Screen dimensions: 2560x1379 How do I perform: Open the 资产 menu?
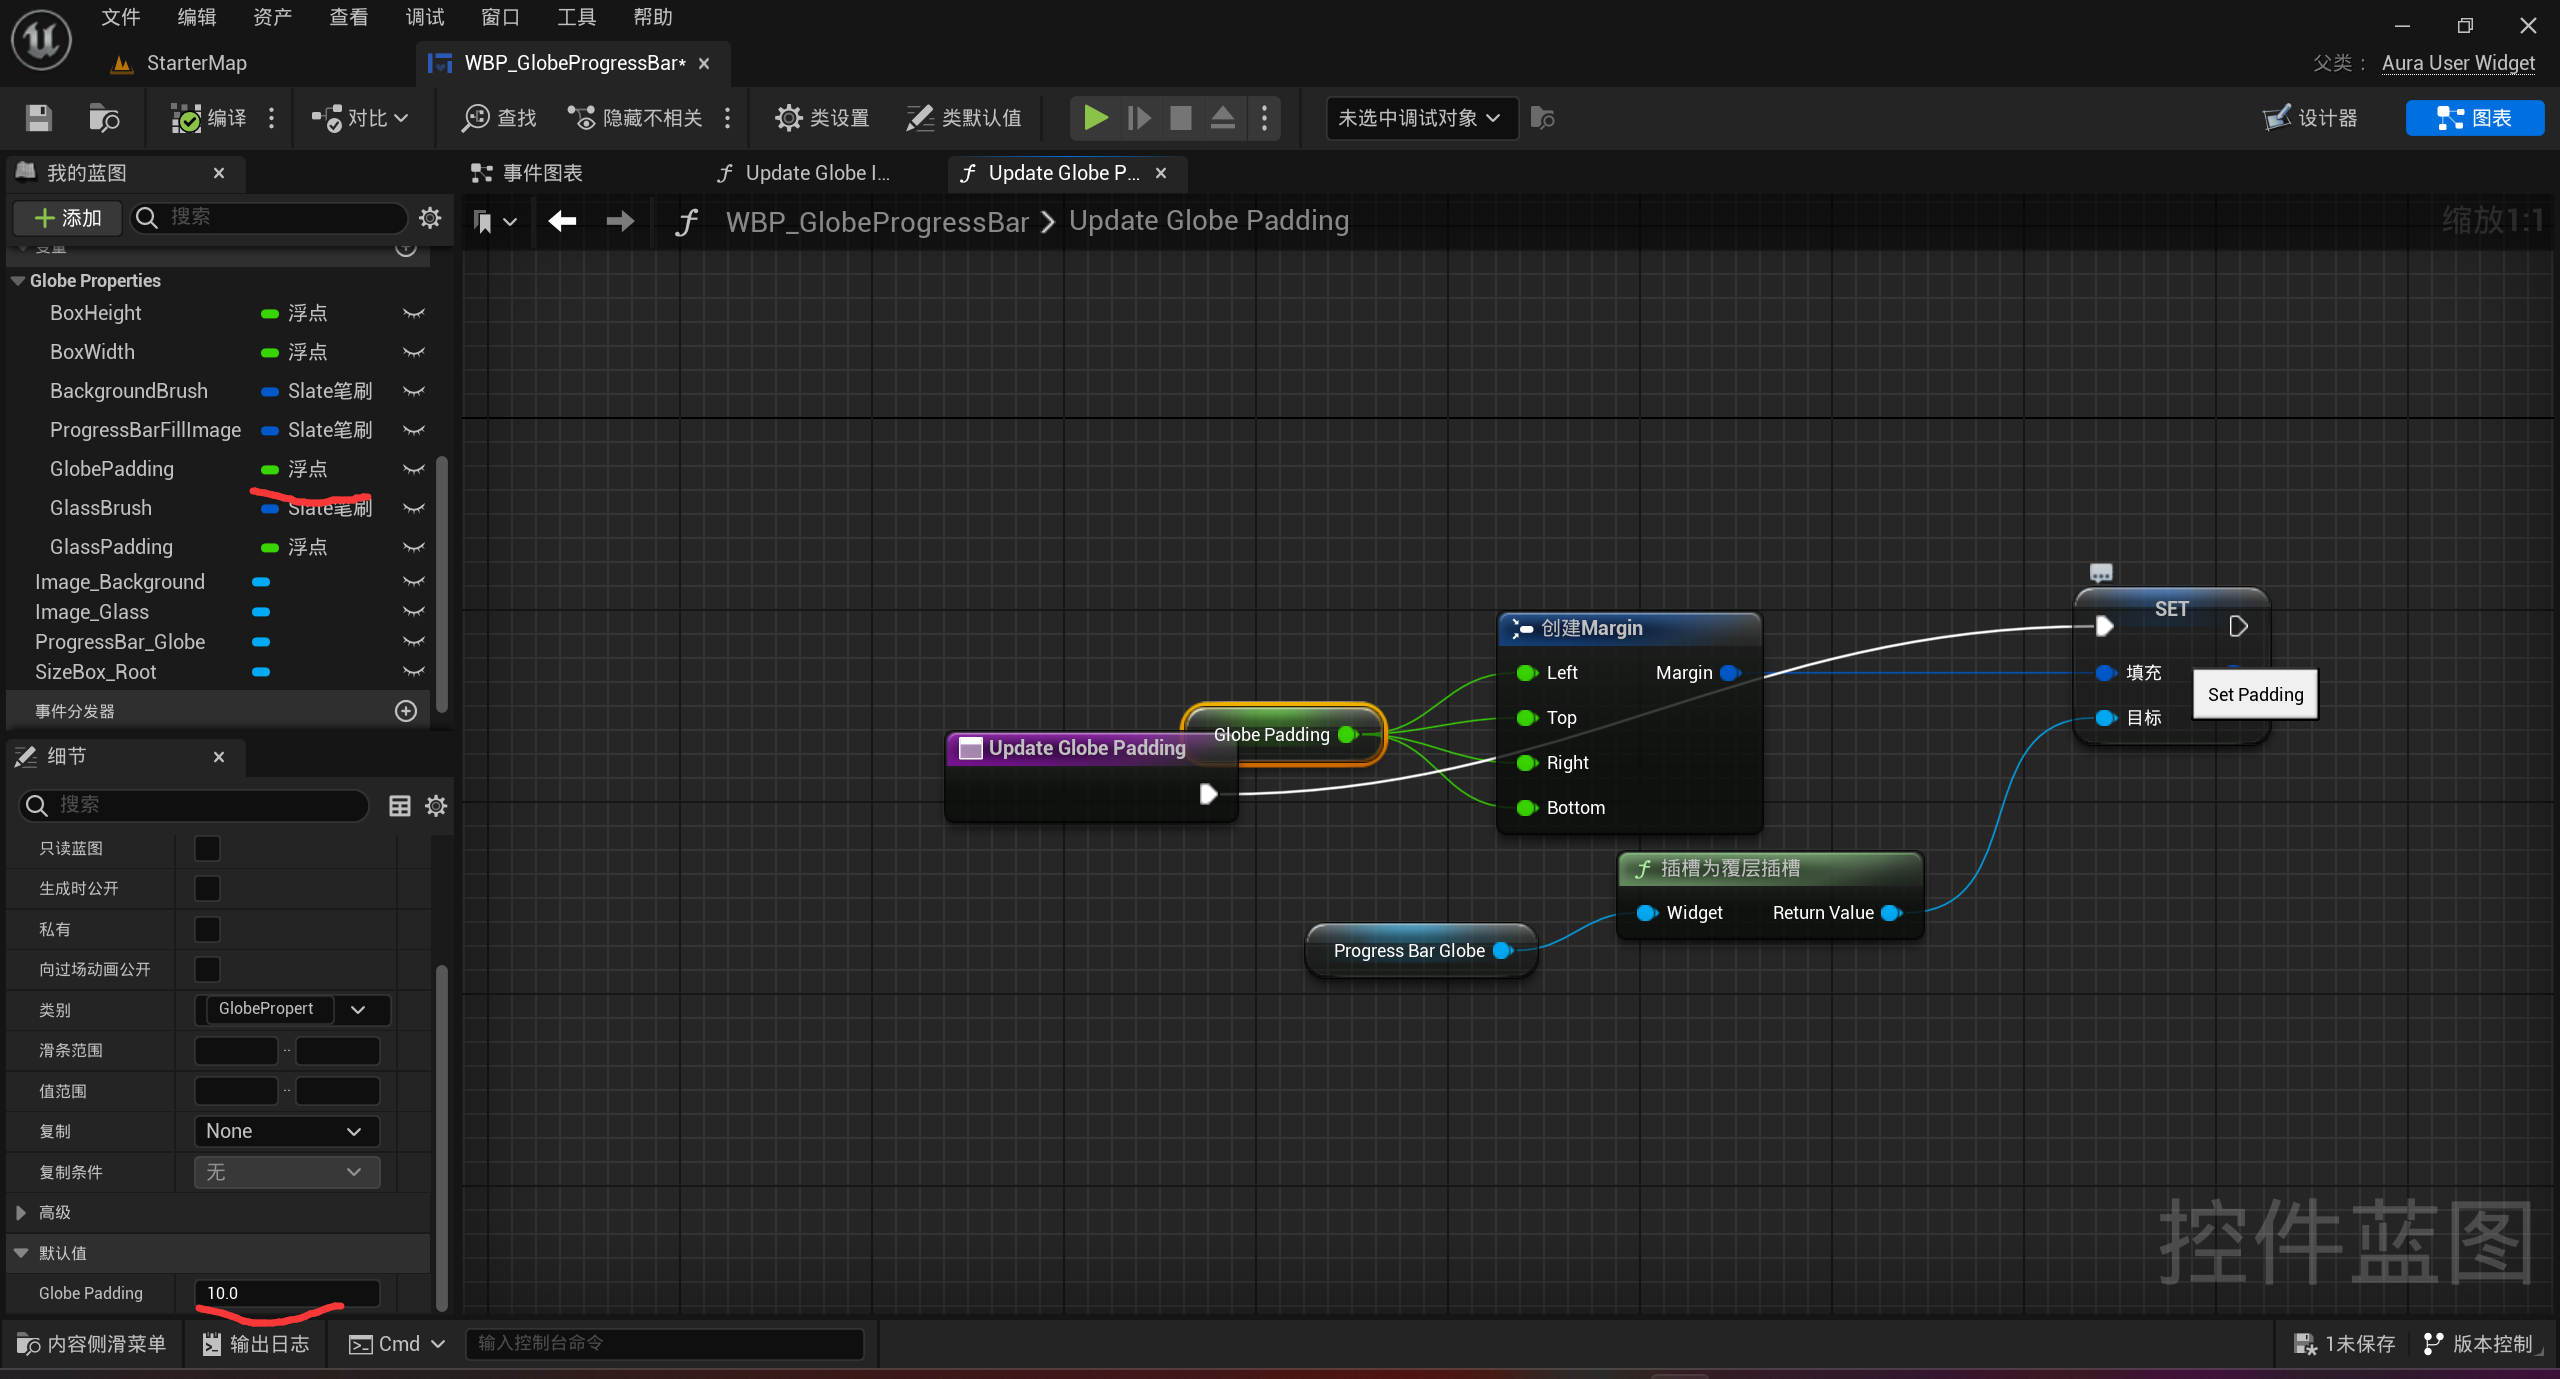point(273,17)
